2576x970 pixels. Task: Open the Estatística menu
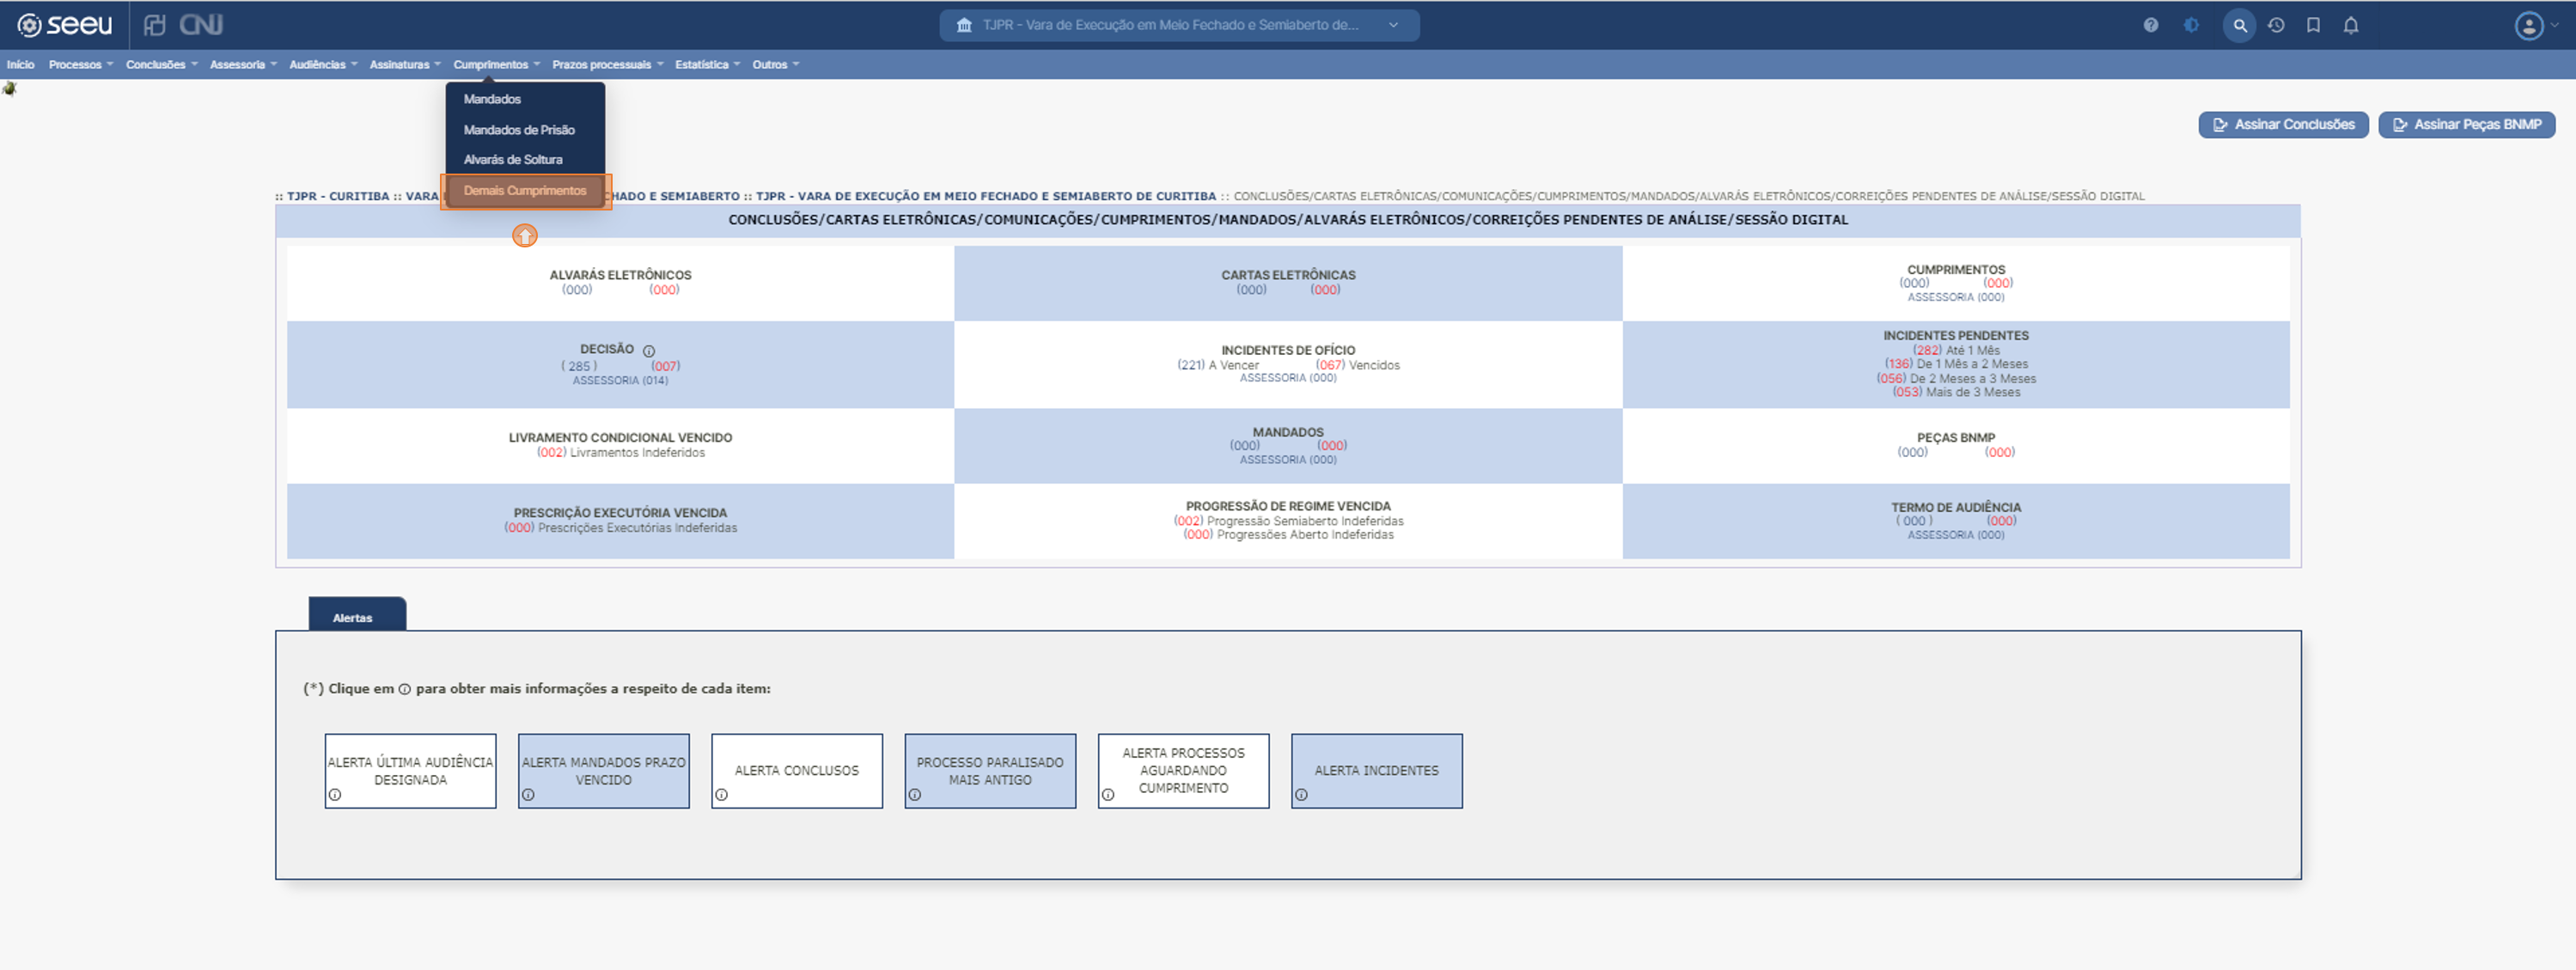(x=707, y=64)
